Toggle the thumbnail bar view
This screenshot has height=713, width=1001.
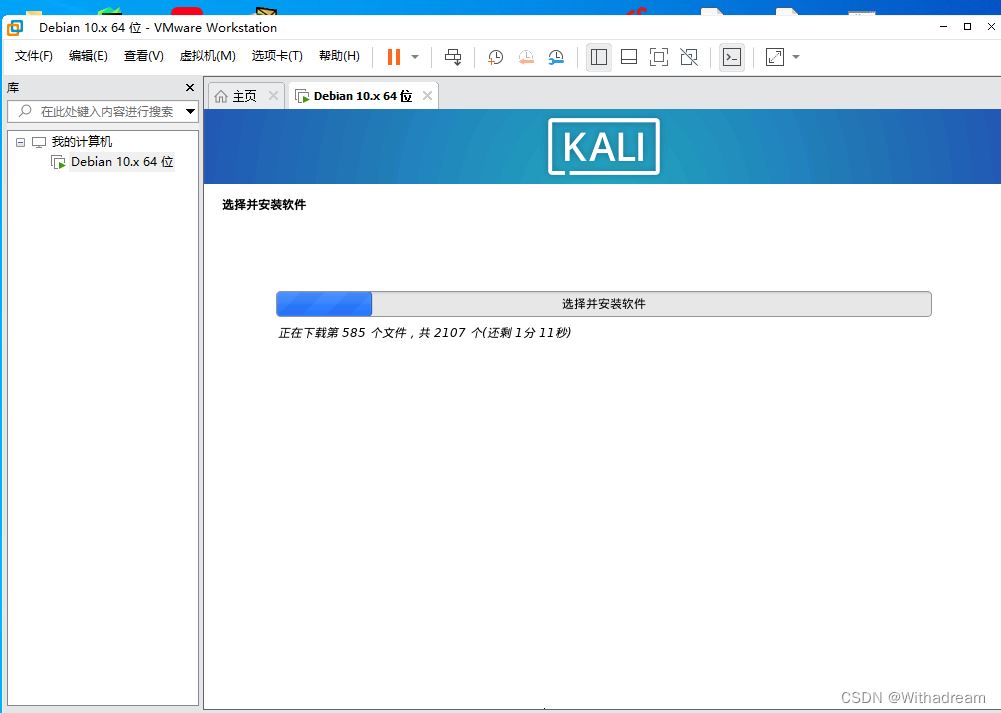coord(629,57)
